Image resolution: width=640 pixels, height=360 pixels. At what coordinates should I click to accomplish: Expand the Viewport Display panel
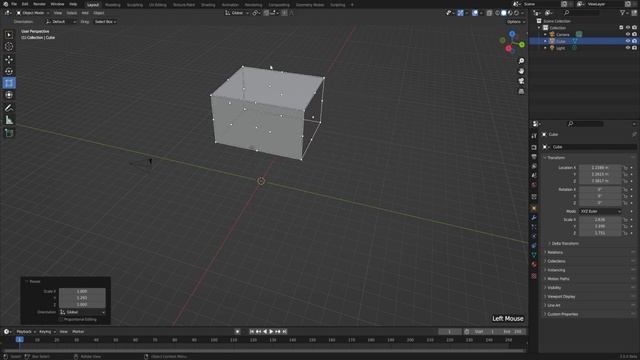pos(561,297)
